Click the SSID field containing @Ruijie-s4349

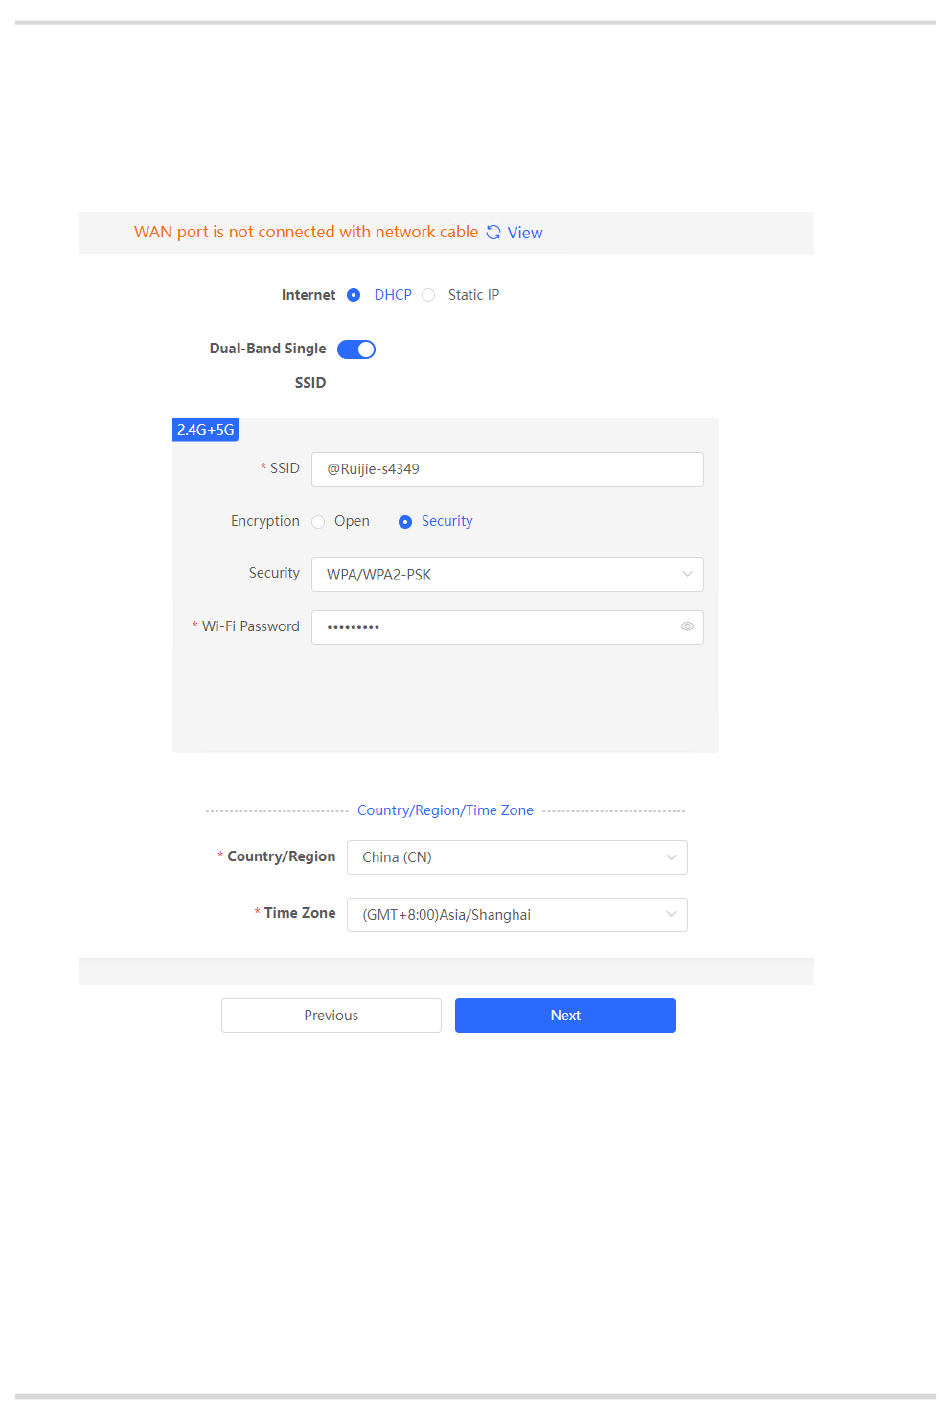507,469
